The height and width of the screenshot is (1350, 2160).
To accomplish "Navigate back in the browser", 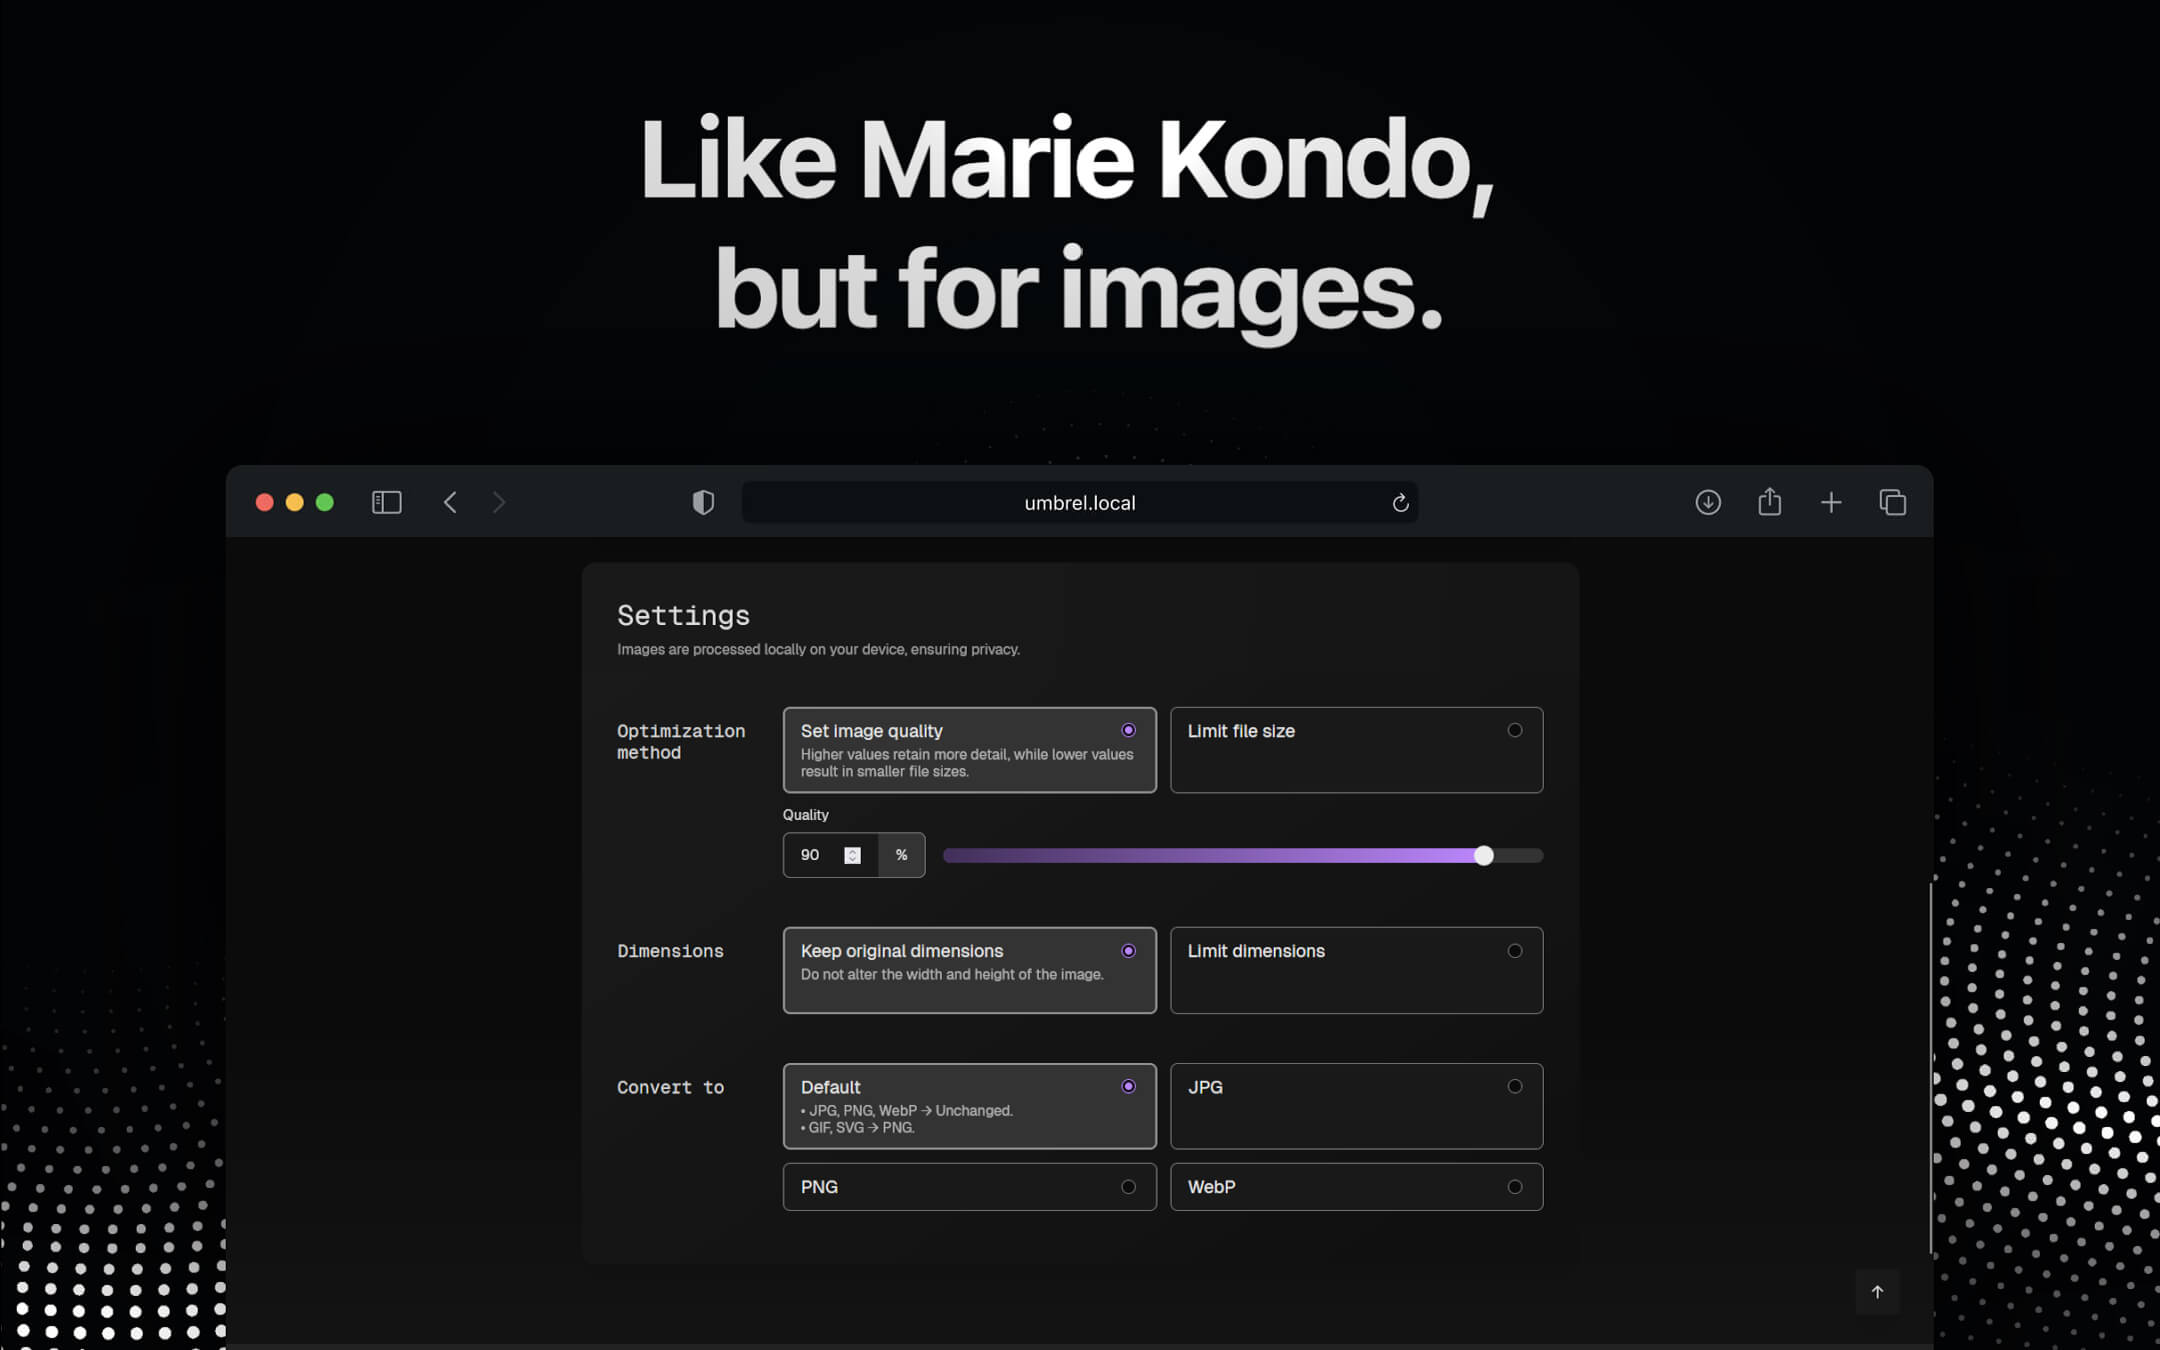I will 450,502.
